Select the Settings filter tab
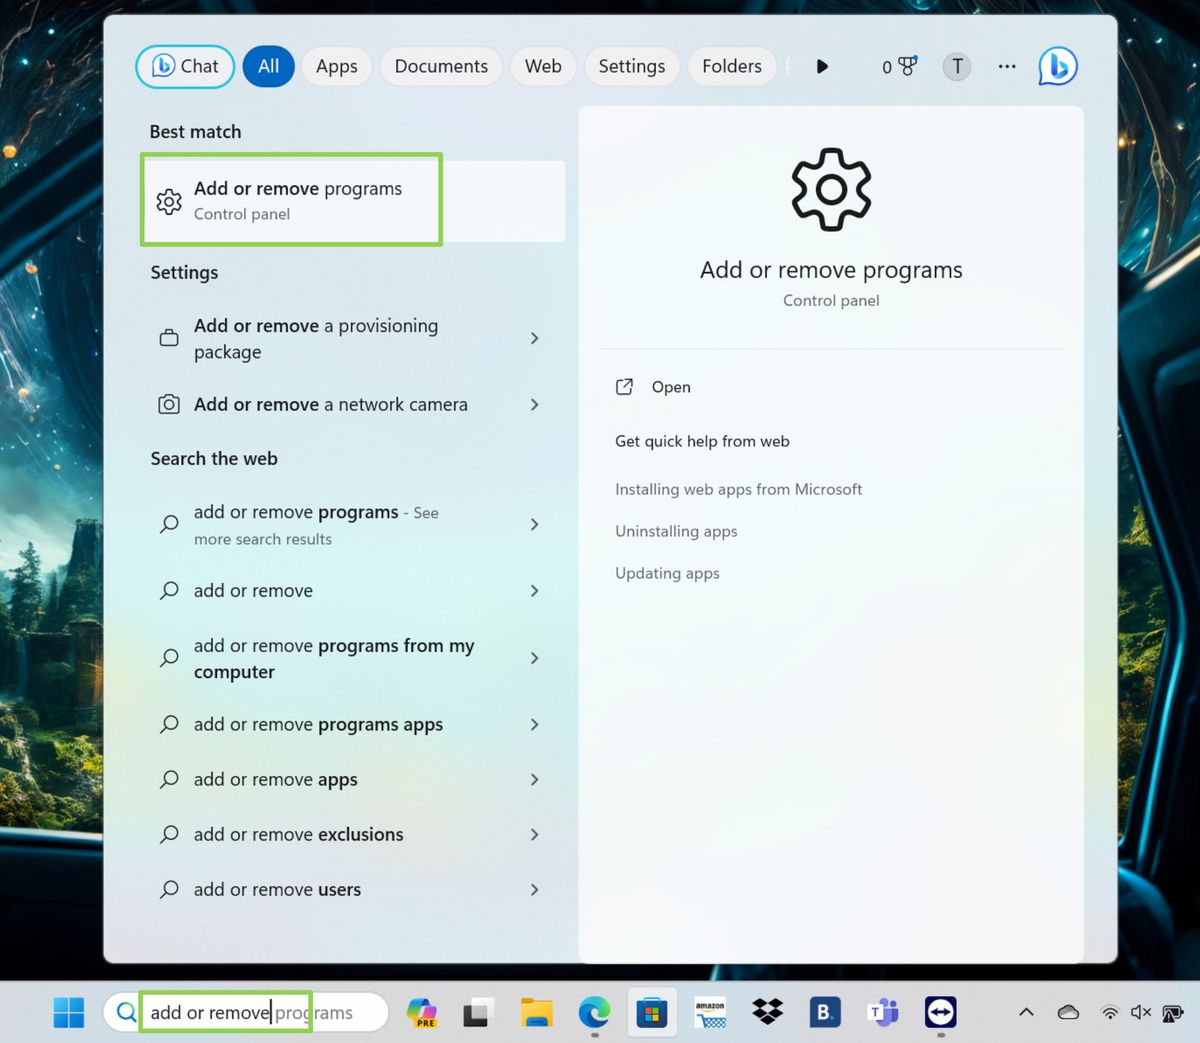1200x1043 pixels. pyautogui.click(x=631, y=66)
